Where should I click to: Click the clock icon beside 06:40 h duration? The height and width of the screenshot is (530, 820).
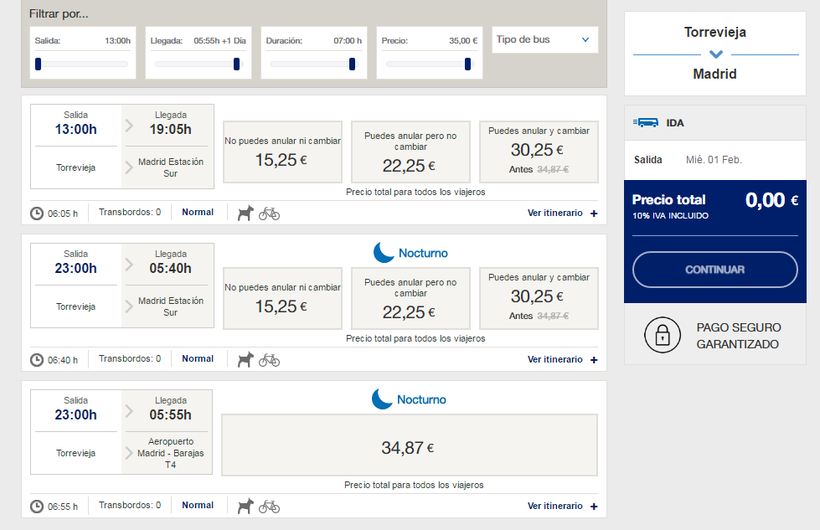(37, 359)
